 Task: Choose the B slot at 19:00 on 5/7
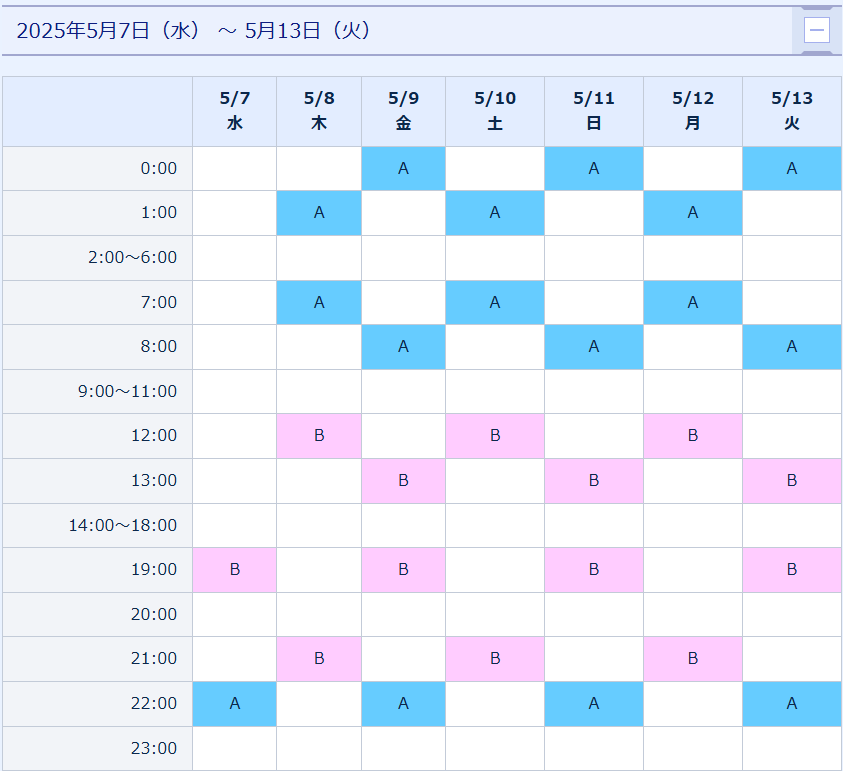tap(234, 570)
